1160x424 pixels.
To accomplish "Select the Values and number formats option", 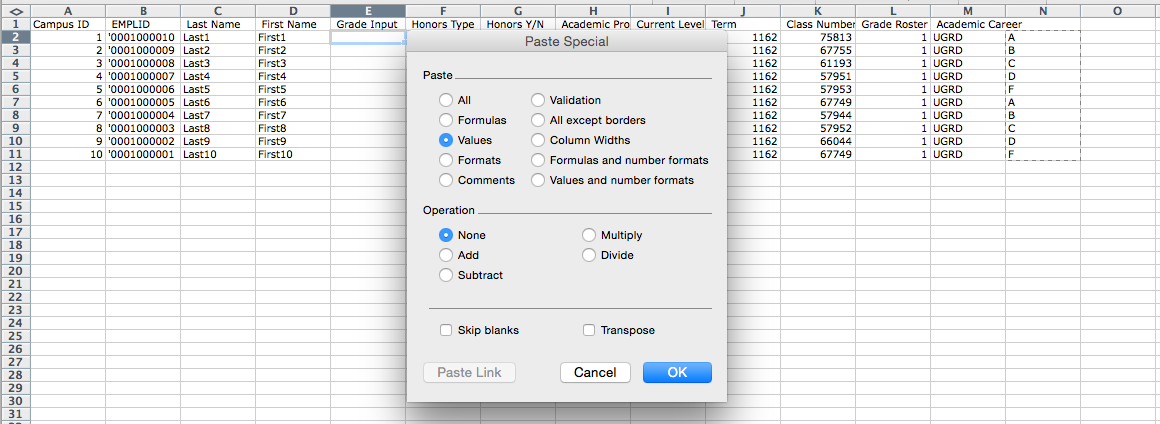I will pyautogui.click(x=538, y=180).
